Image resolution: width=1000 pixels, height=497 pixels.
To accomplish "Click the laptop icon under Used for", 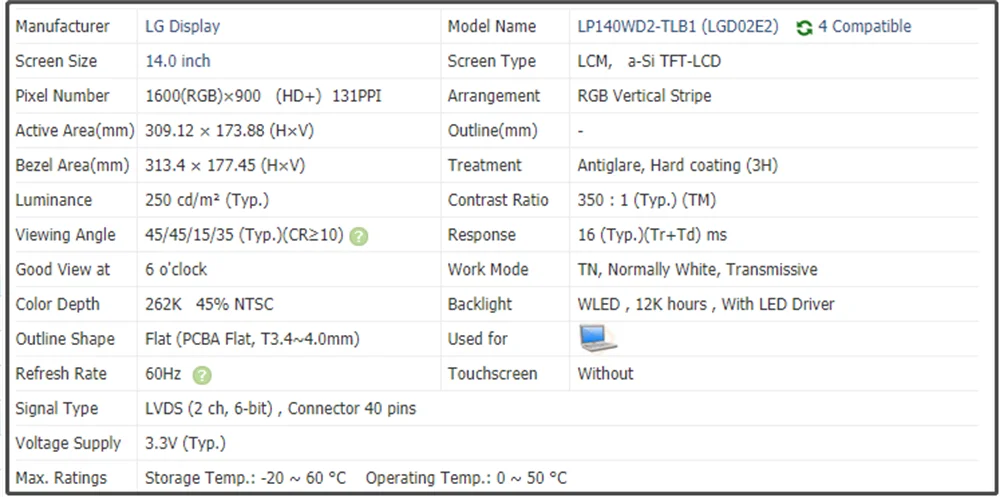I will [598, 339].
